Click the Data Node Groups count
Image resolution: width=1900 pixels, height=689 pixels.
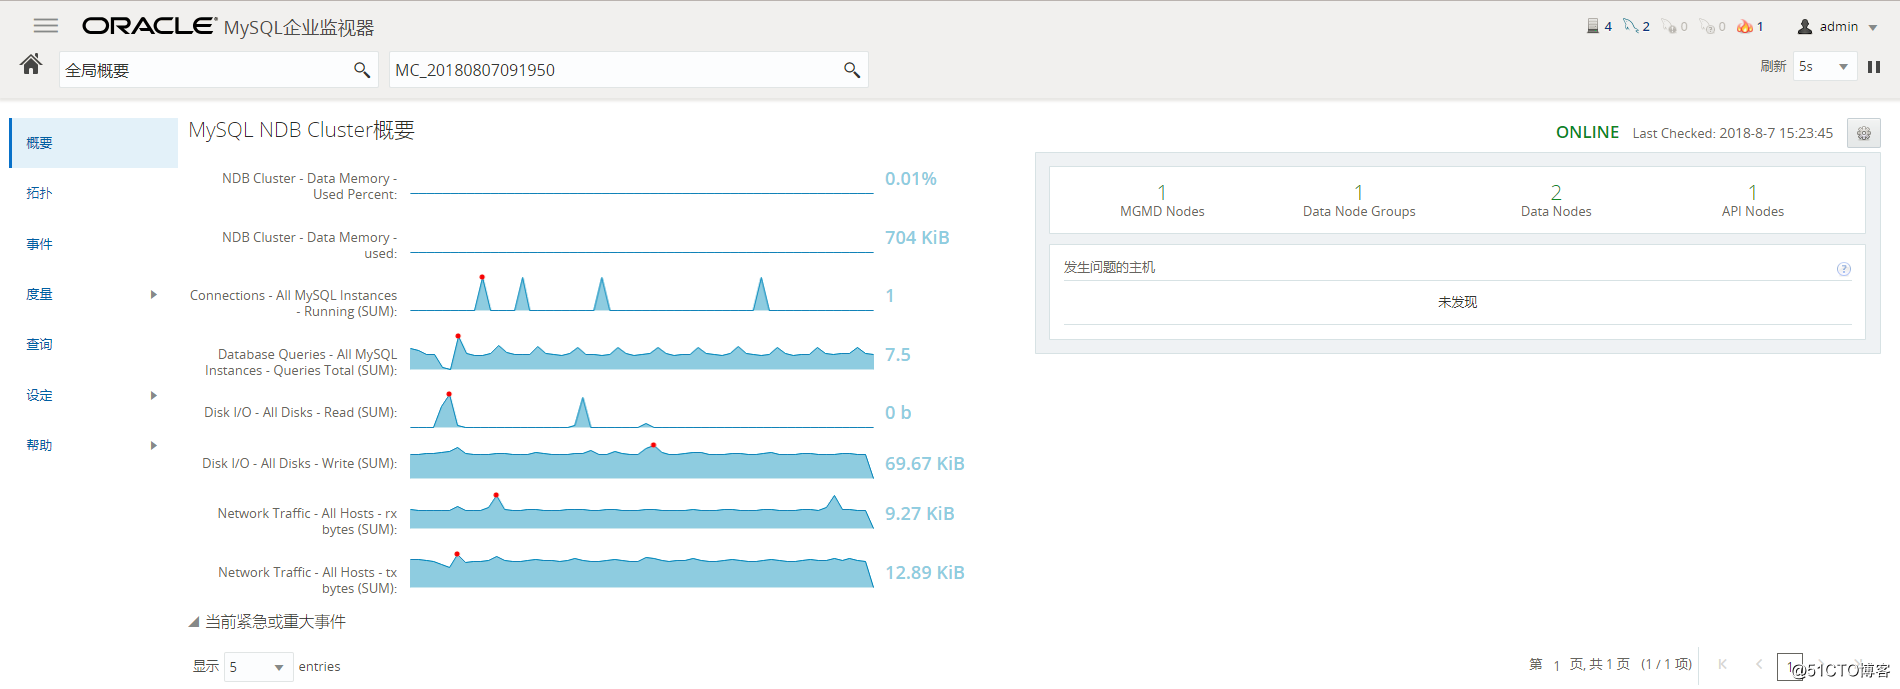point(1359,192)
